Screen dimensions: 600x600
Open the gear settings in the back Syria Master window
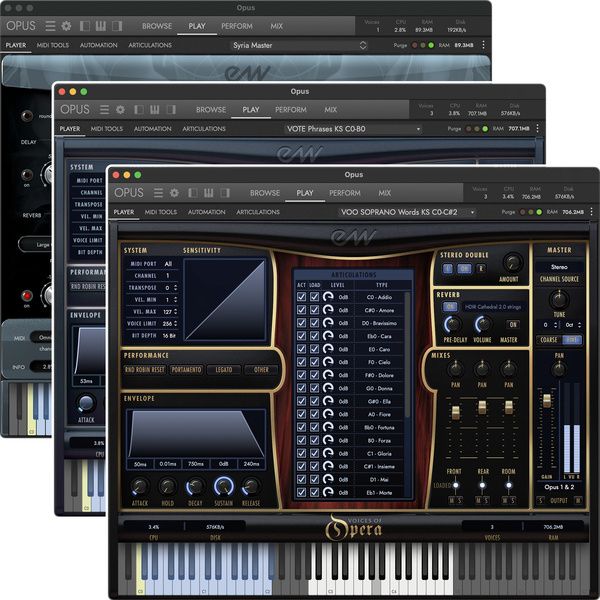(66, 26)
